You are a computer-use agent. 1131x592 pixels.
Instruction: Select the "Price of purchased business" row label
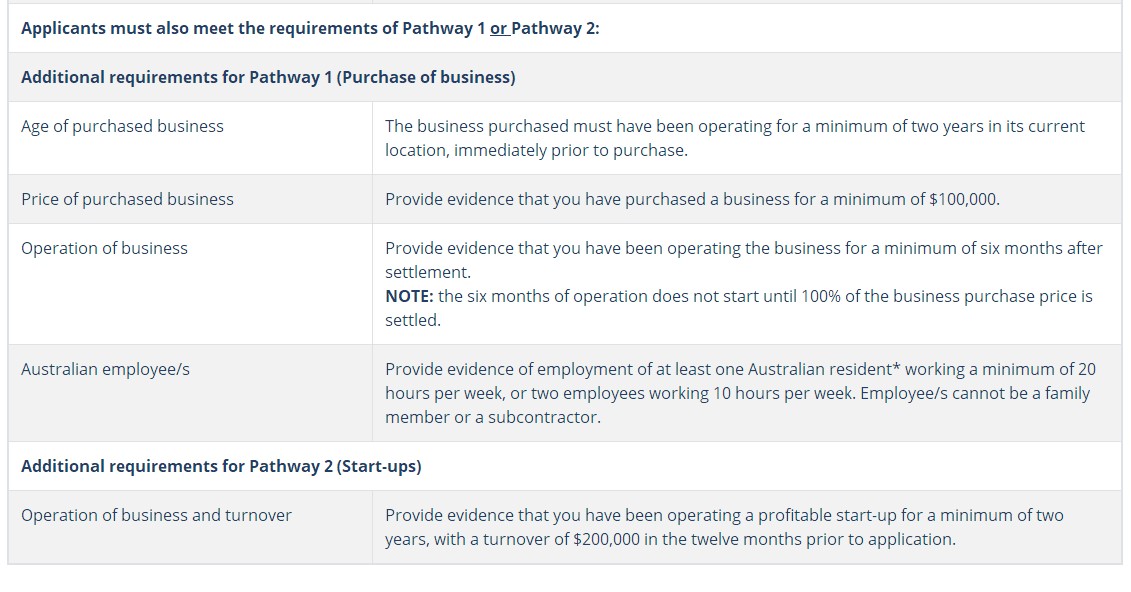(128, 199)
